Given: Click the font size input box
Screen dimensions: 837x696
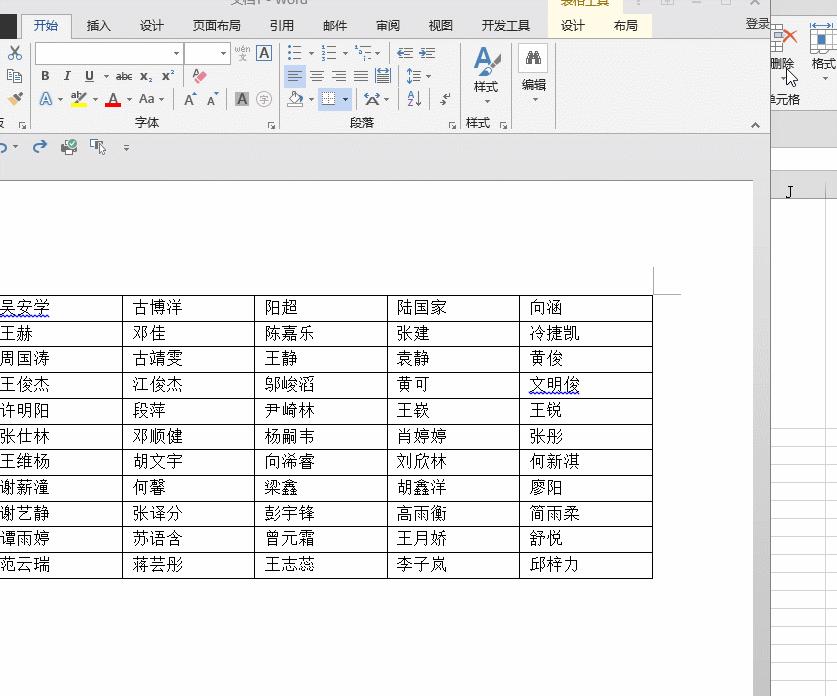Looking at the screenshot, I should tap(205, 52).
